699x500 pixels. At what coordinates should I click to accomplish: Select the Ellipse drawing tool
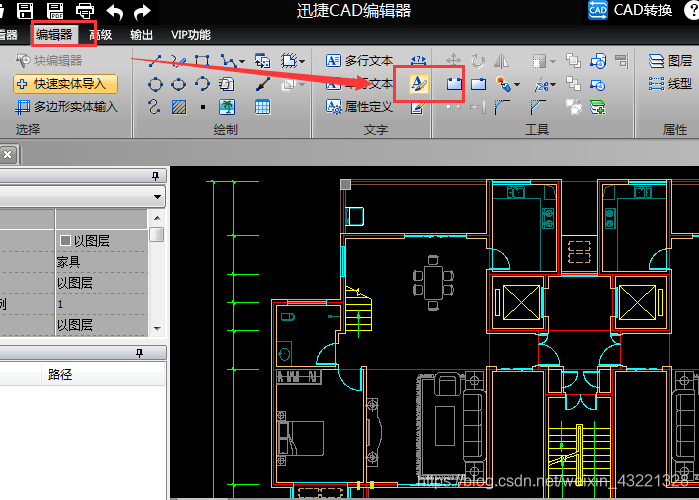pos(179,84)
